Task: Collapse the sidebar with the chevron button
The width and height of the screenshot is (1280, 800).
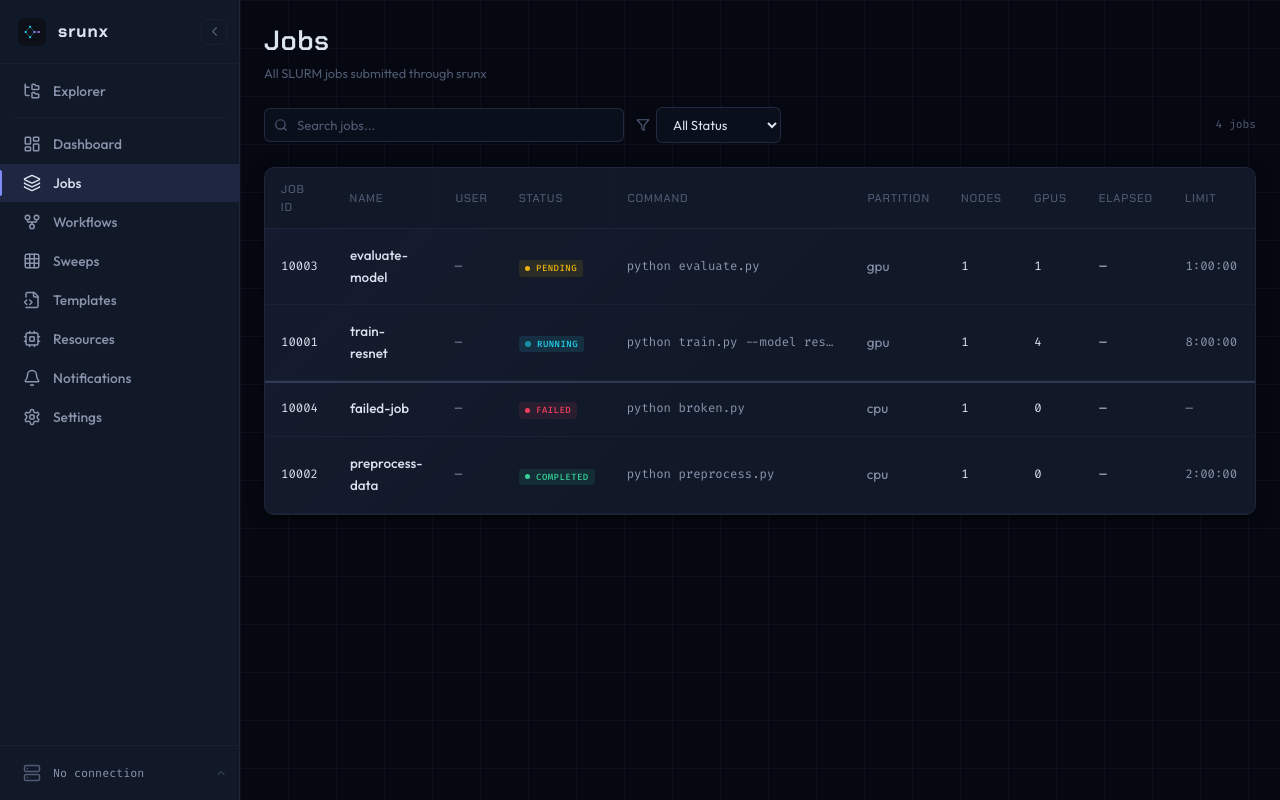Action: (x=214, y=32)
